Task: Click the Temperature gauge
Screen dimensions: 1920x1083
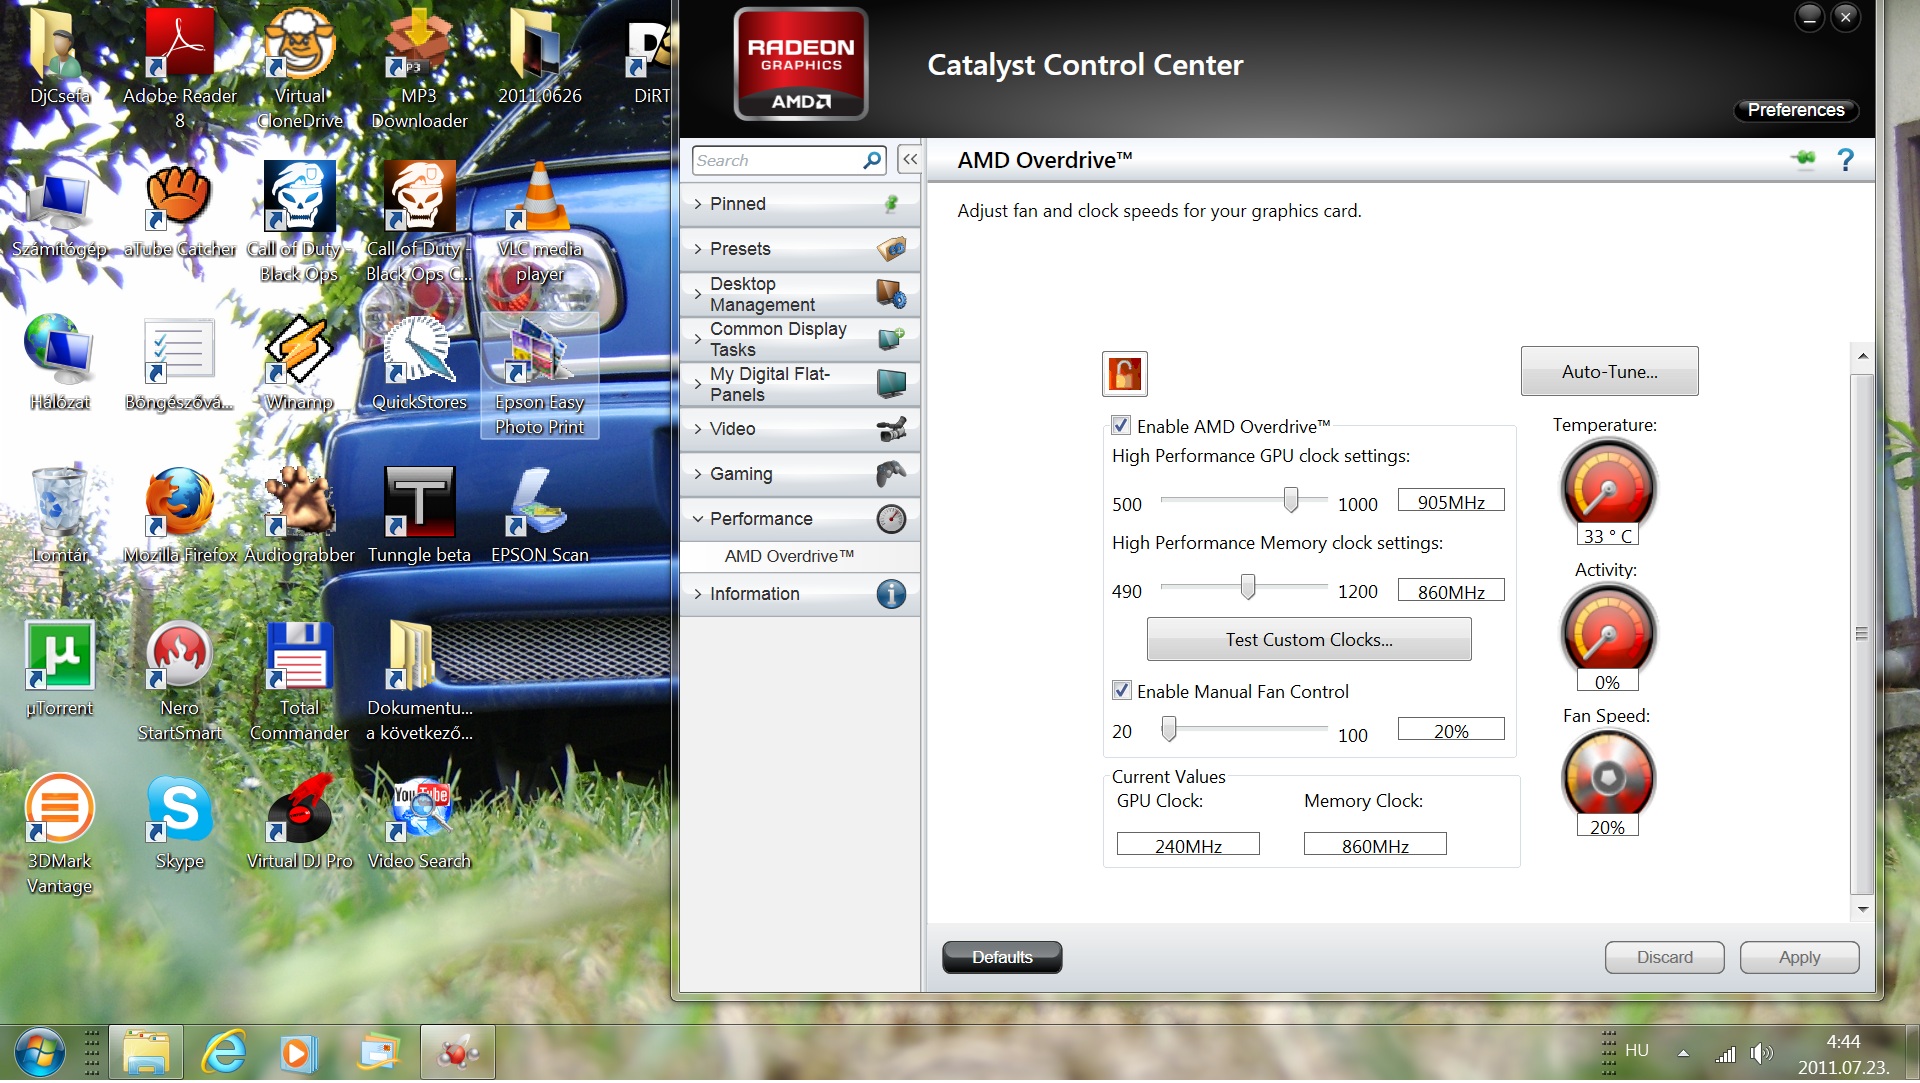Action: pyautogui.click(x=1608, y=486)
